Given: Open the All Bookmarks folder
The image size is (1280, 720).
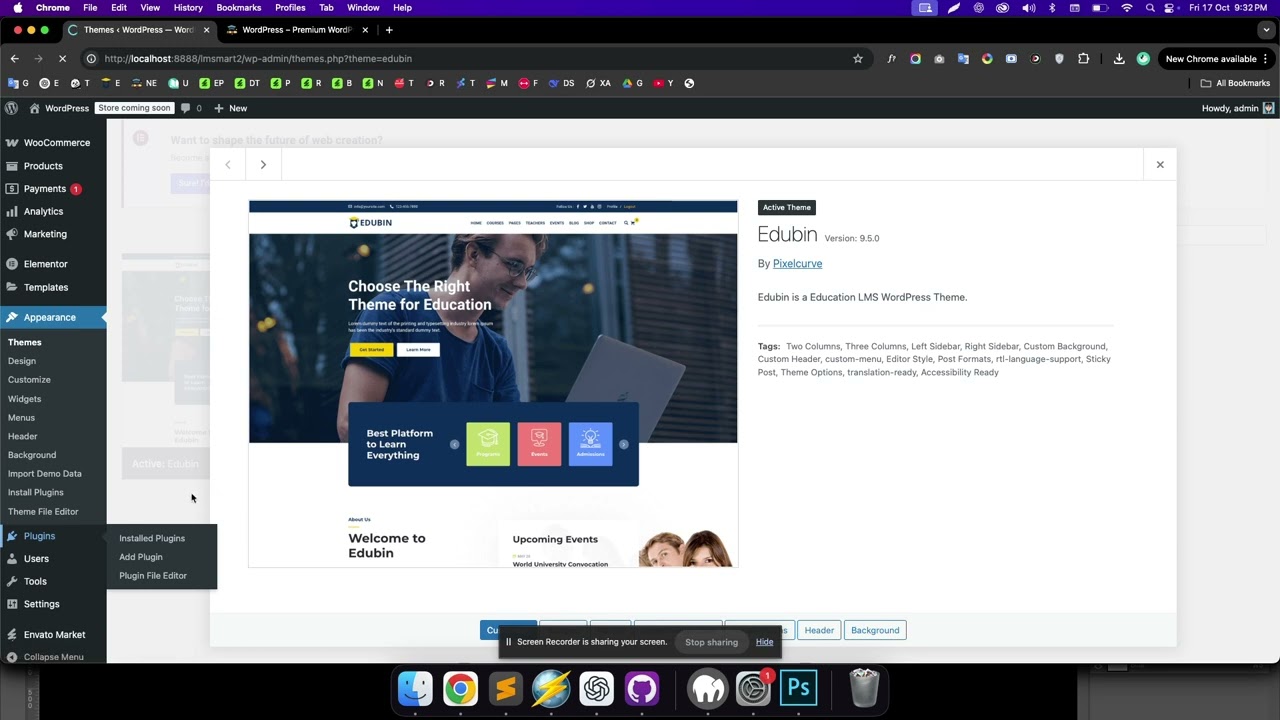Looking at the screenshot, I should [1236, 83].
